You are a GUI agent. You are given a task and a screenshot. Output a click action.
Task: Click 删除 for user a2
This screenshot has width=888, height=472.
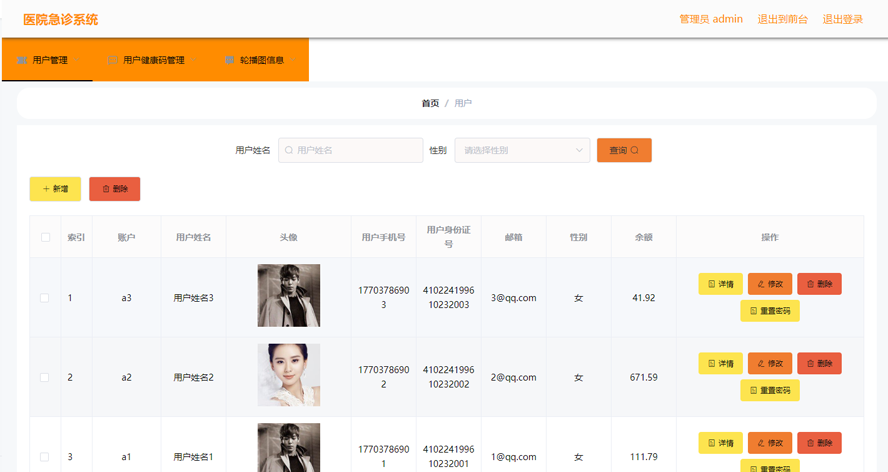click(x=819, y=363)
